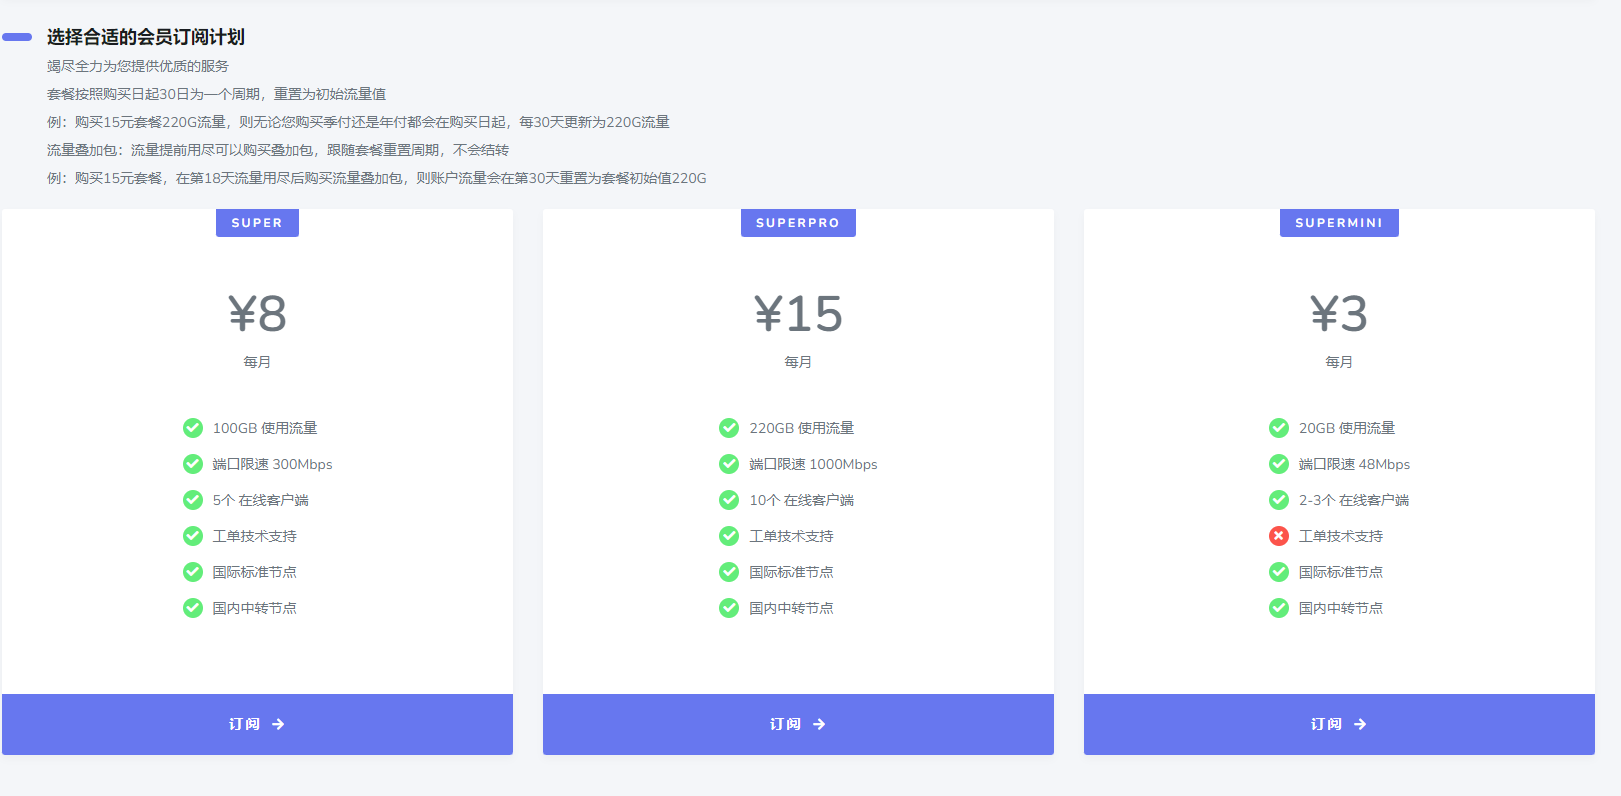Click check icon next to 48Mbps speed limit
This screenshot has height=796, width=1621.
click(x=1278, y=464)
